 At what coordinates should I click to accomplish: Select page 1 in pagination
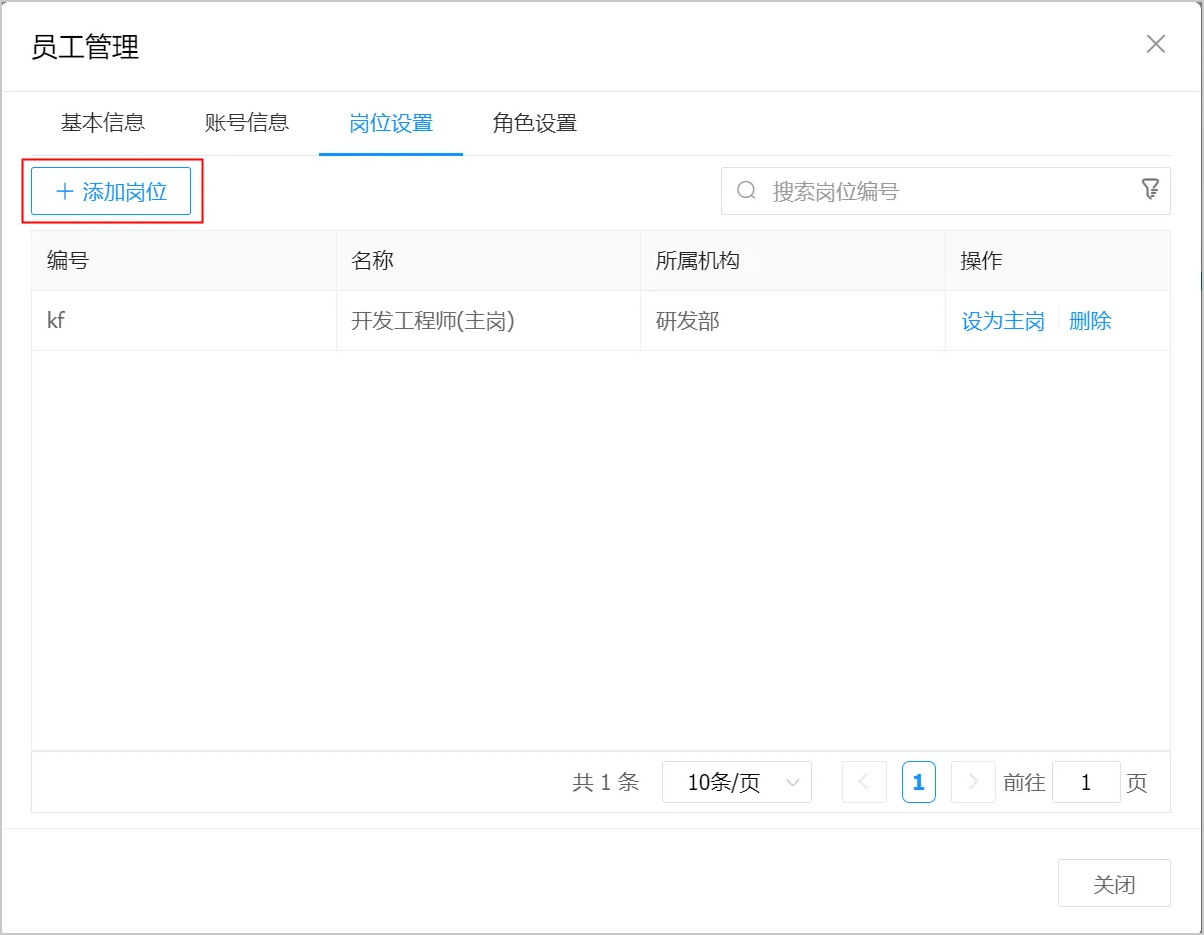point(918,782)
